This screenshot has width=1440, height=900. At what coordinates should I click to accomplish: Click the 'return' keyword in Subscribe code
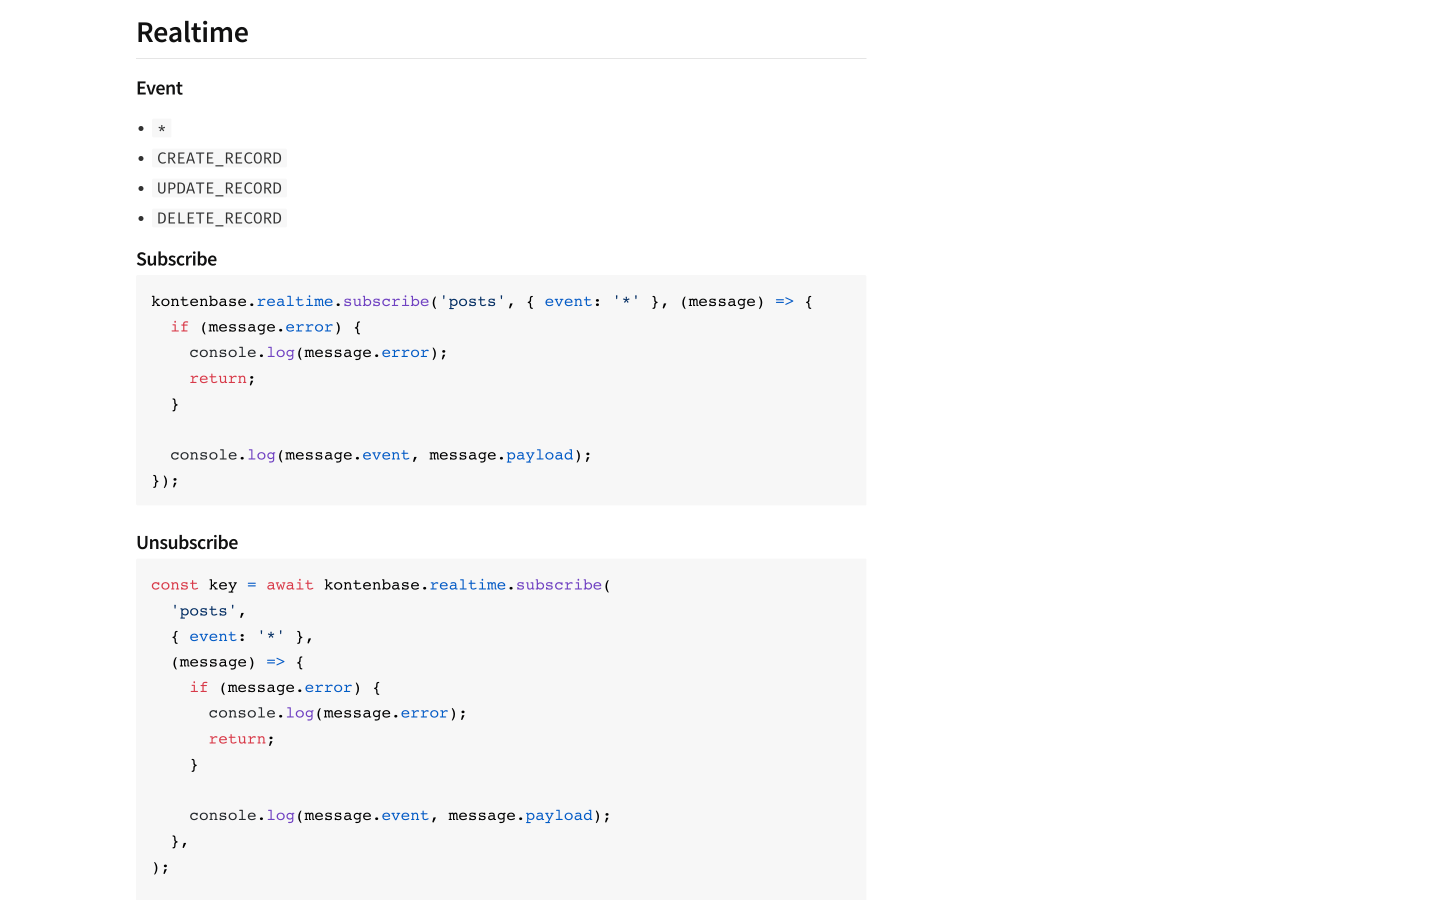point(218,379)
